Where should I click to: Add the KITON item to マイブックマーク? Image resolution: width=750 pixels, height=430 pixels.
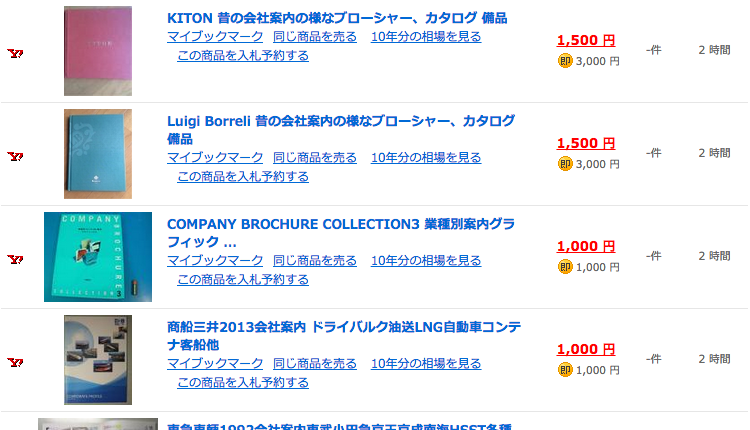point(215,37)
